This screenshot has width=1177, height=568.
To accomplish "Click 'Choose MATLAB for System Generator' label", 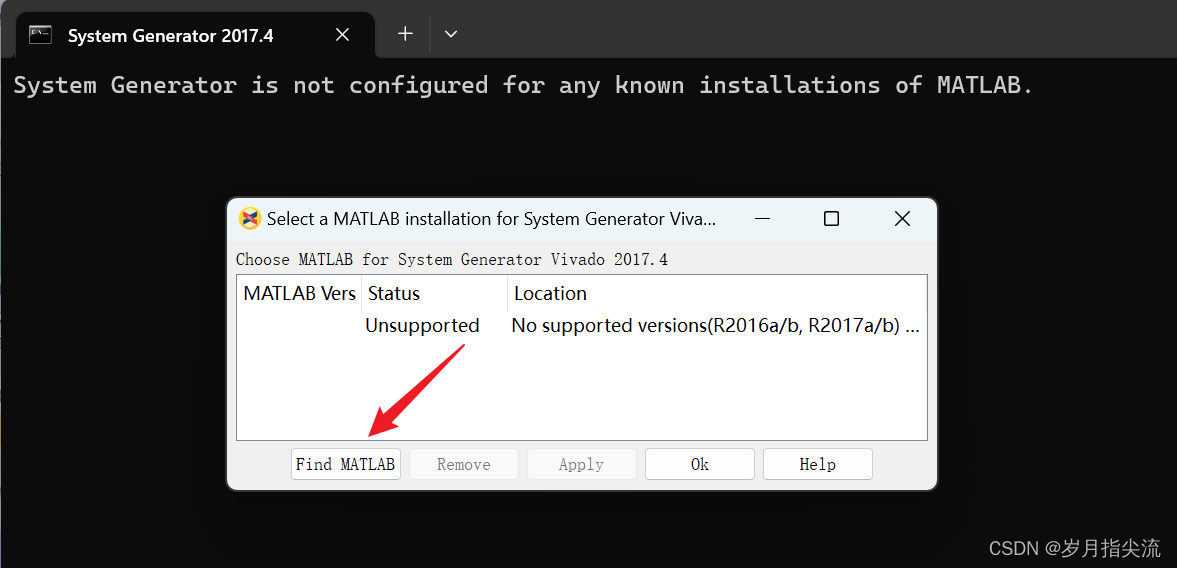I will click(x=451, y=260).
